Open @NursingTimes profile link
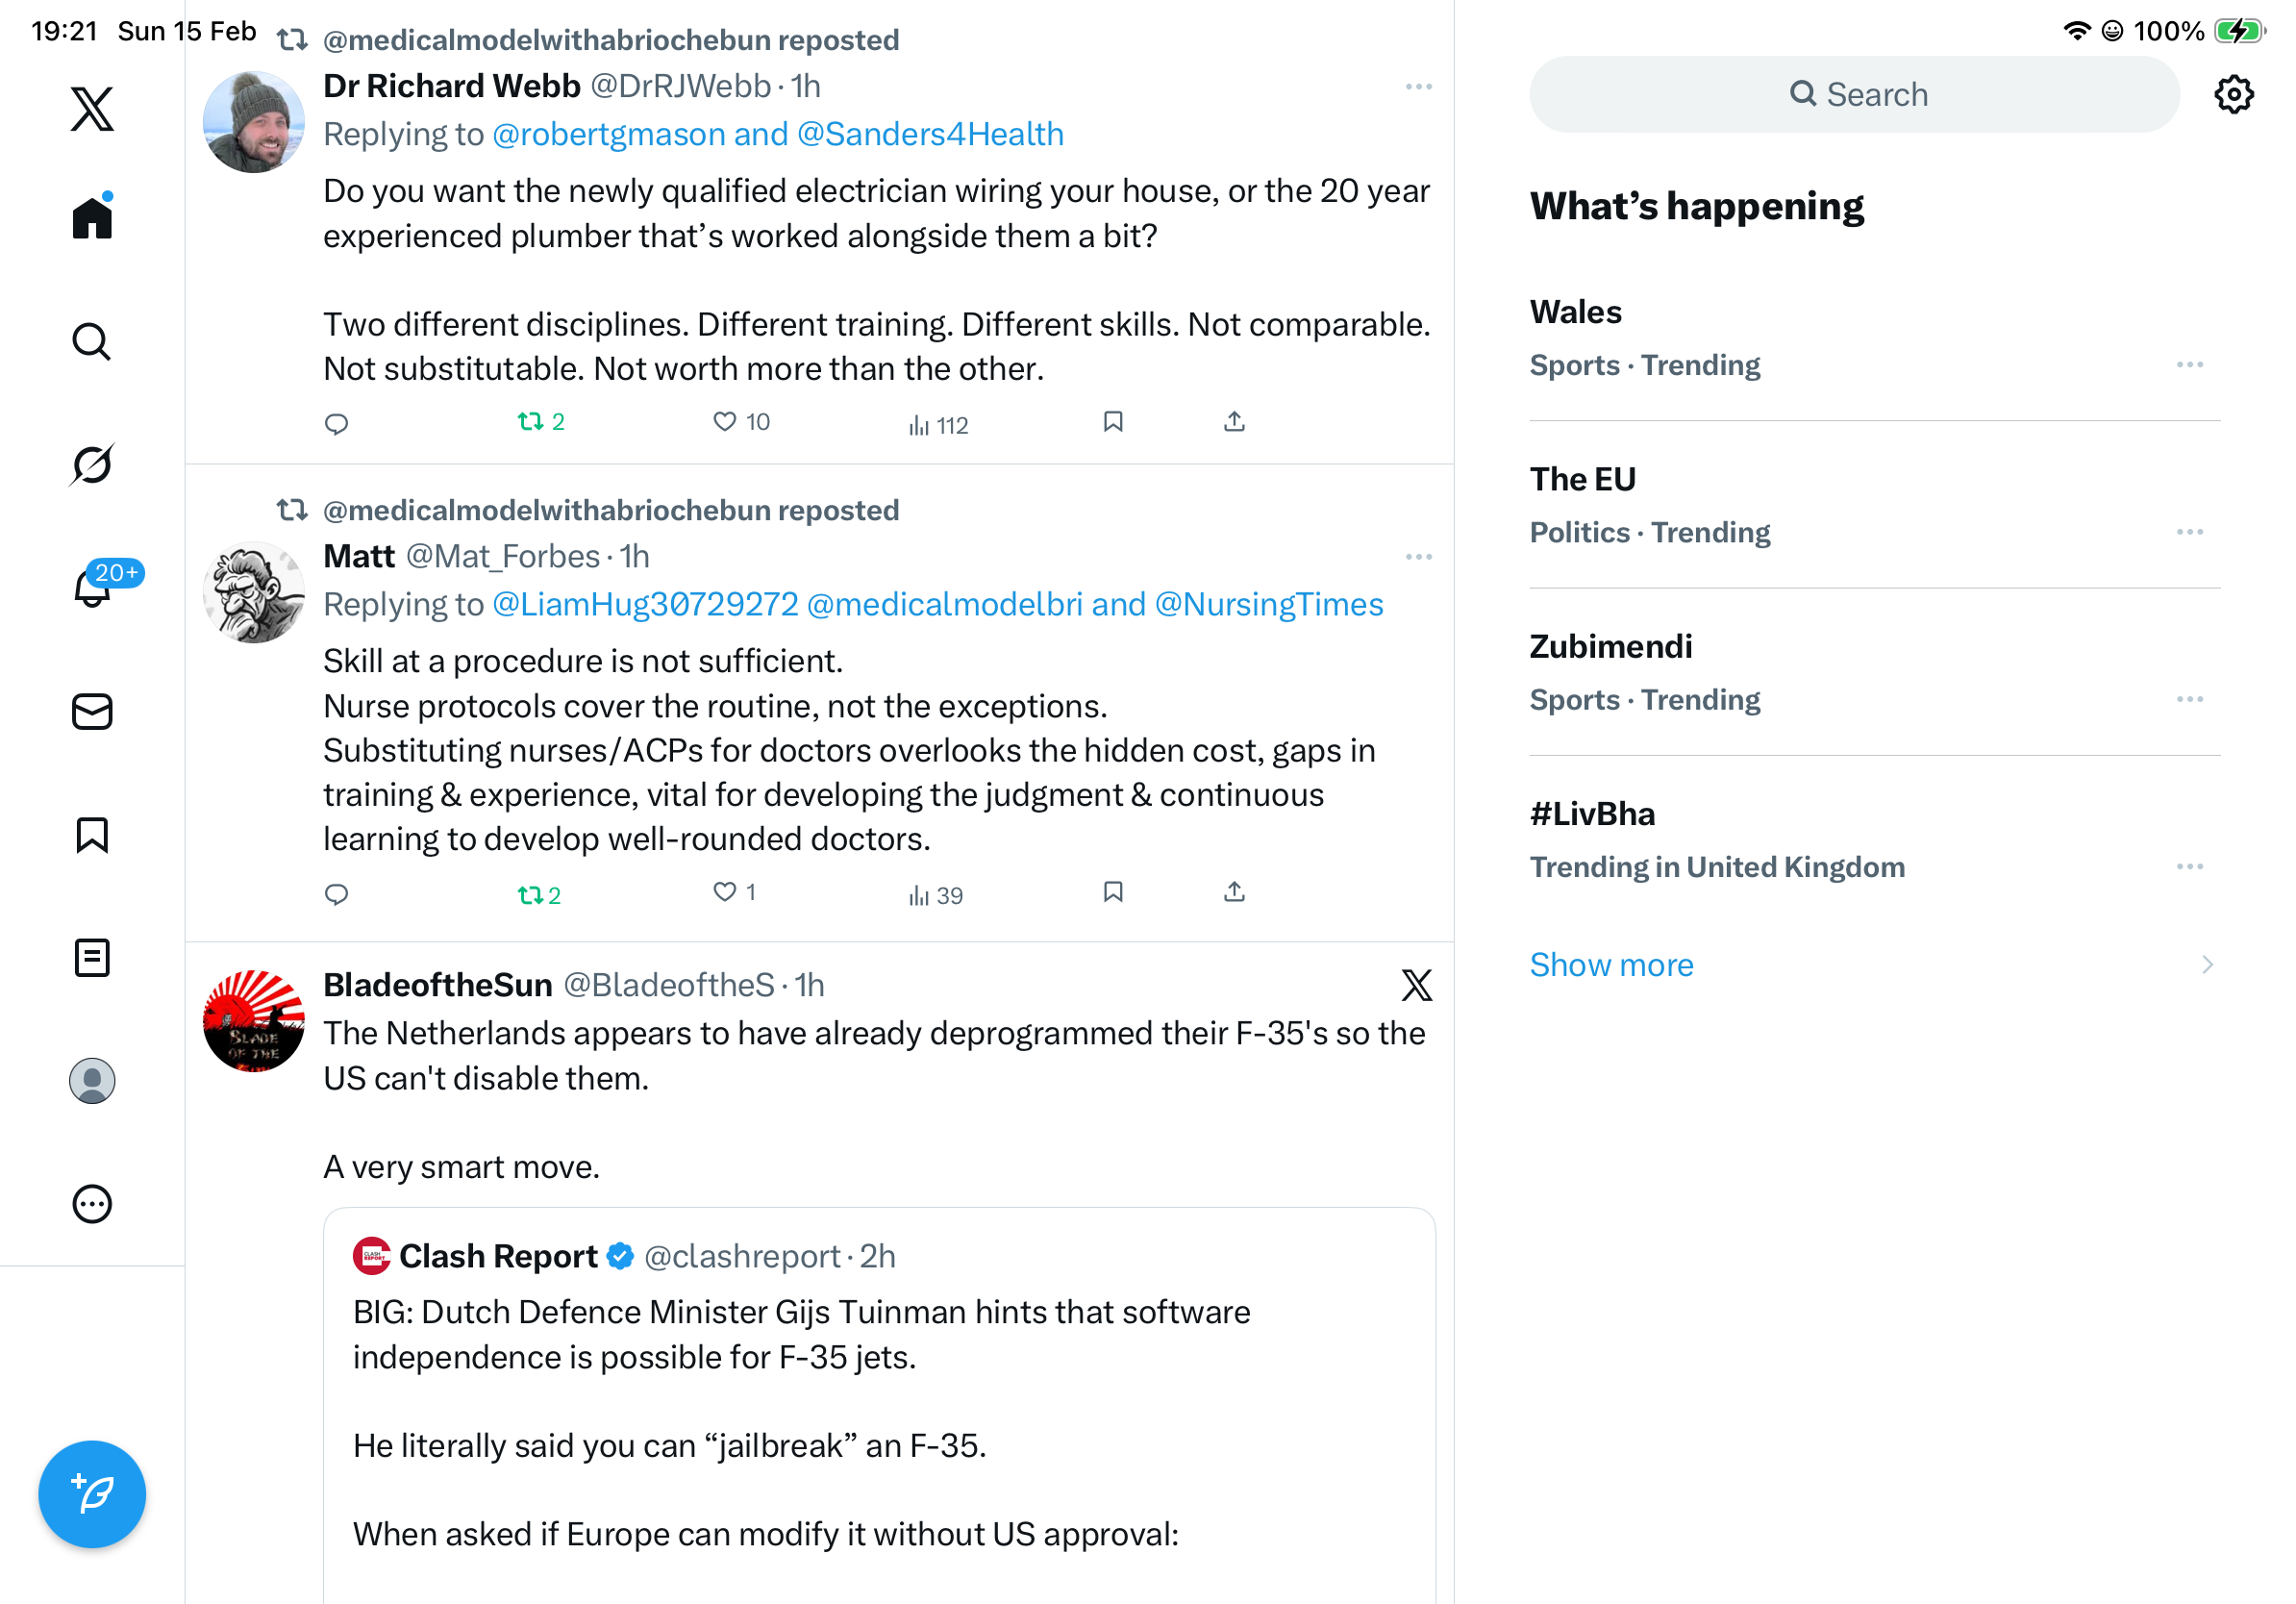This screenshot has width=2296, height=1604. click(x=1268, y=604)
